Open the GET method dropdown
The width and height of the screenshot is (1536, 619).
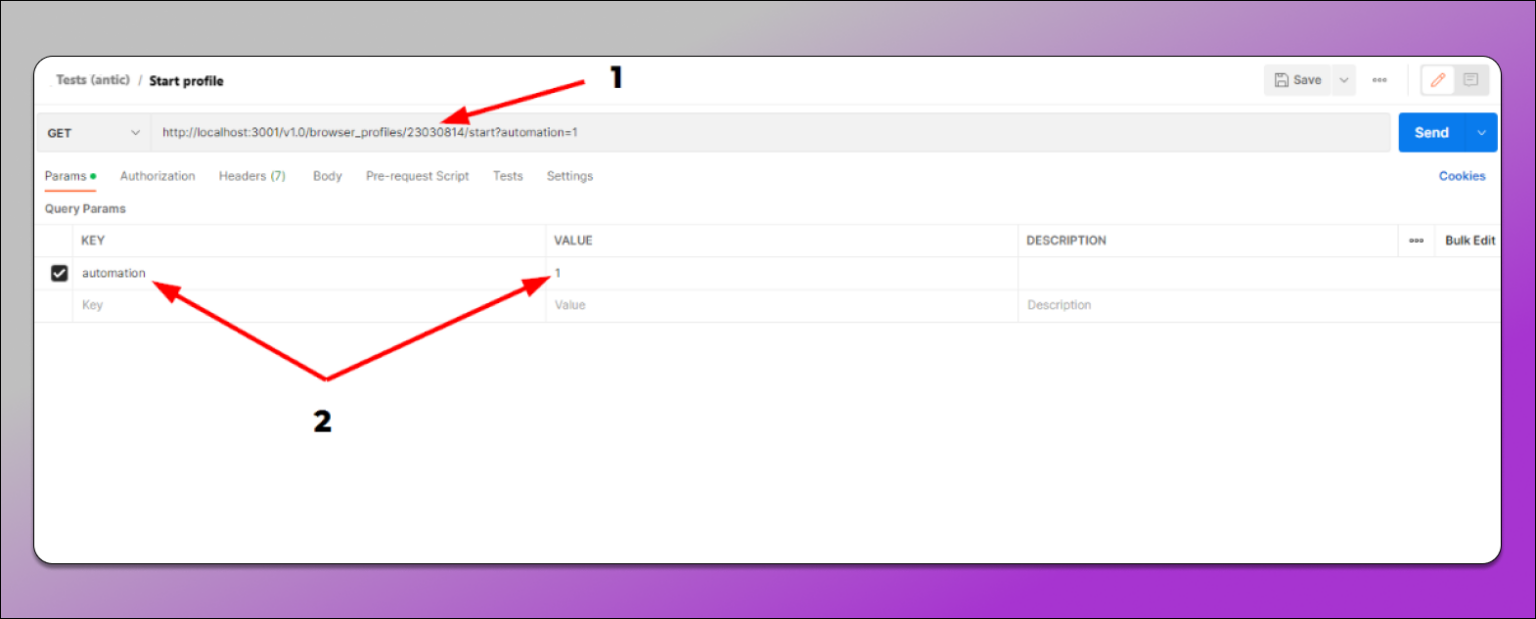point(93,132)
